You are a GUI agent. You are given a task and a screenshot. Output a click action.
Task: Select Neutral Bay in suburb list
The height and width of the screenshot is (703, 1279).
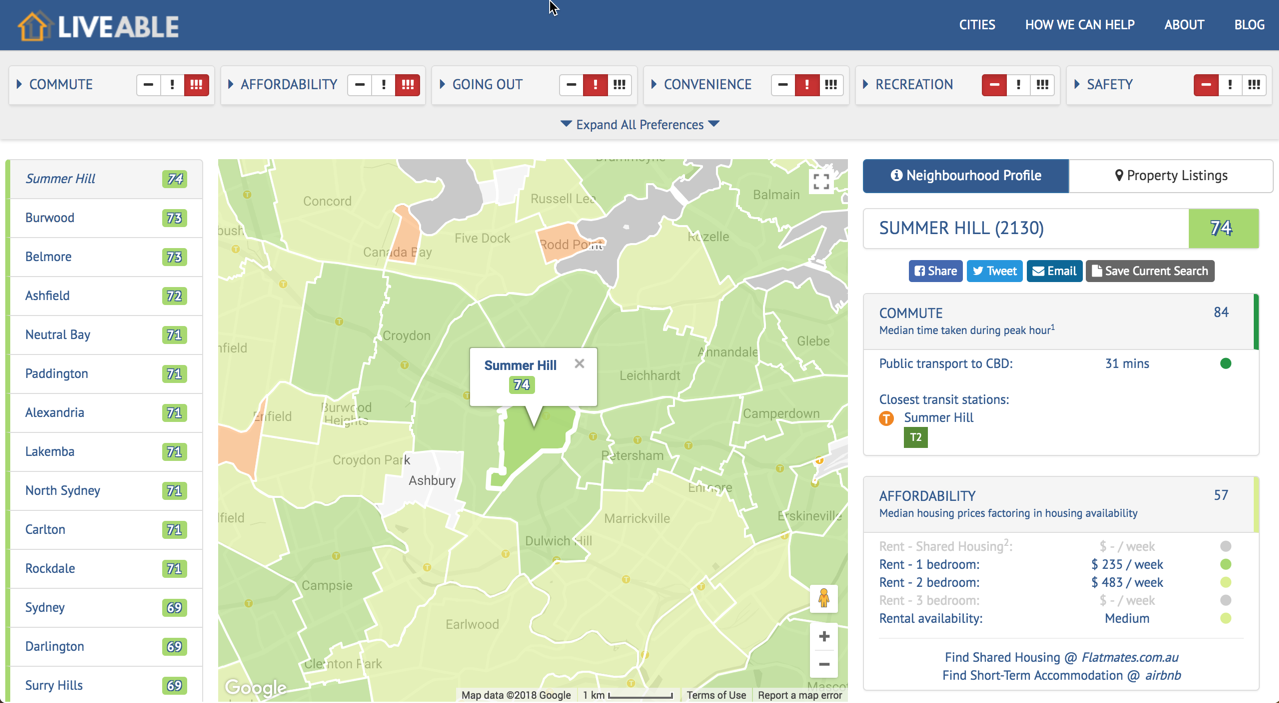pos(106,335)
